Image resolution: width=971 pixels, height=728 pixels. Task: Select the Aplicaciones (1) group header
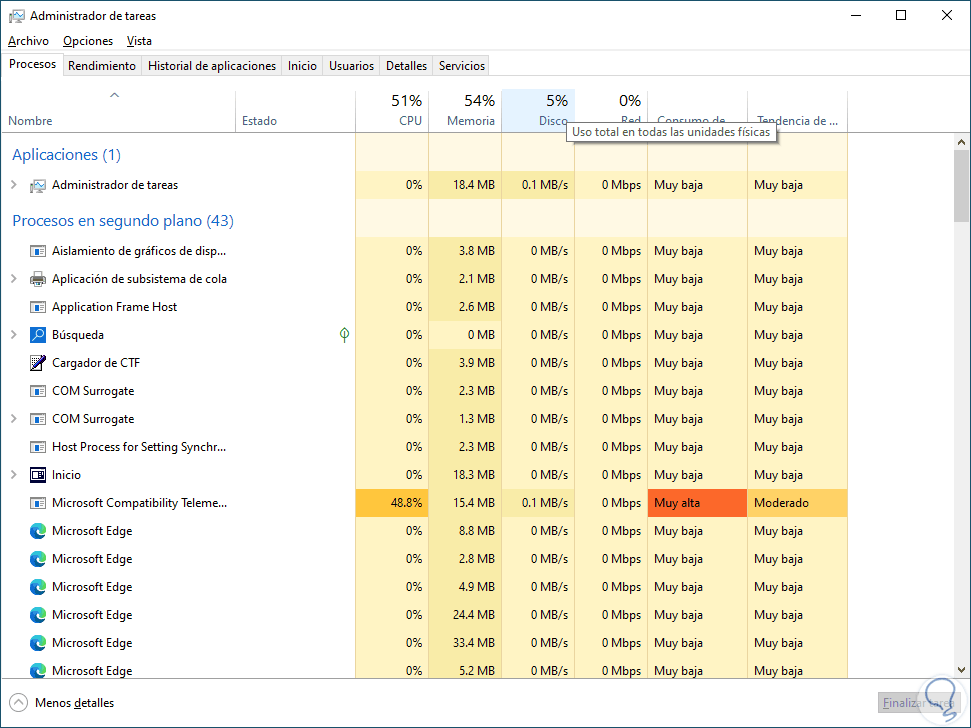coord(66,155)
